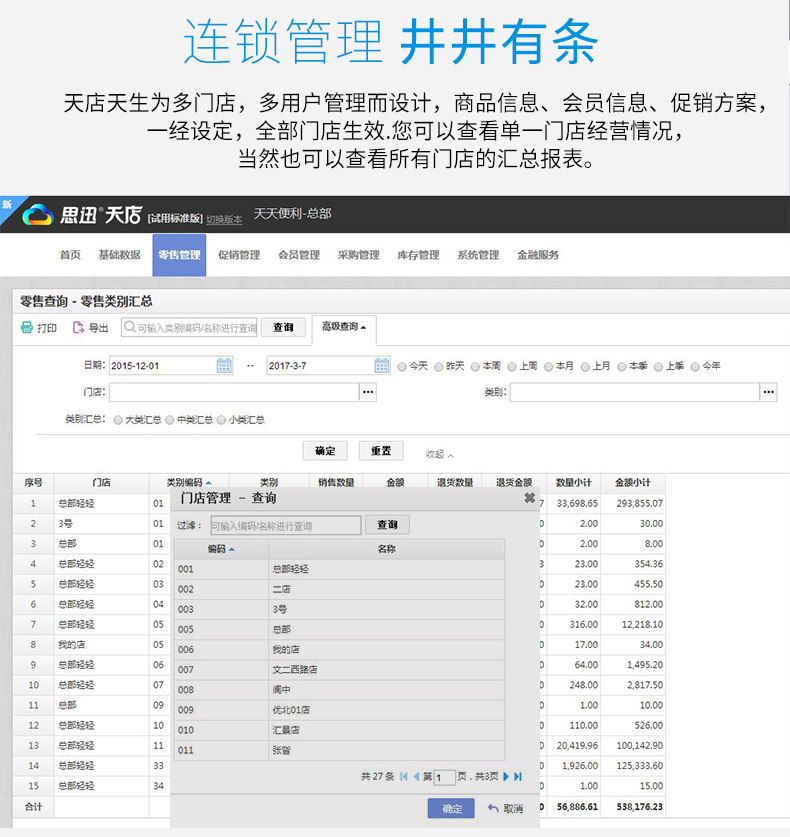The image size is (790, 837).
Task: Jump to the last page of stores
Action: [519, 776]
